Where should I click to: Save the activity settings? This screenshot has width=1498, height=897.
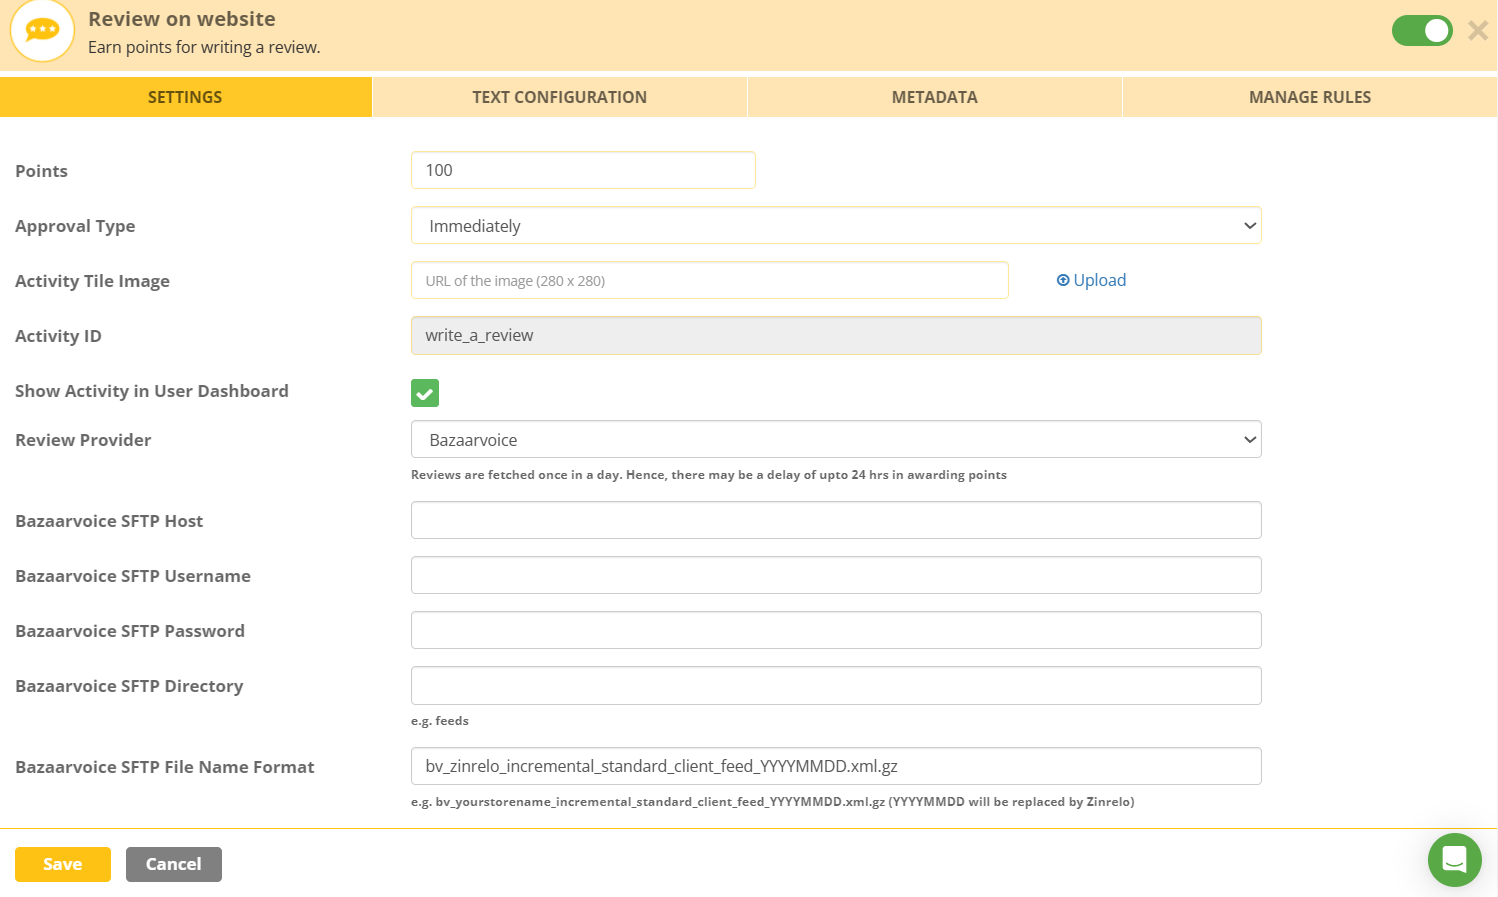click(63, 864)
